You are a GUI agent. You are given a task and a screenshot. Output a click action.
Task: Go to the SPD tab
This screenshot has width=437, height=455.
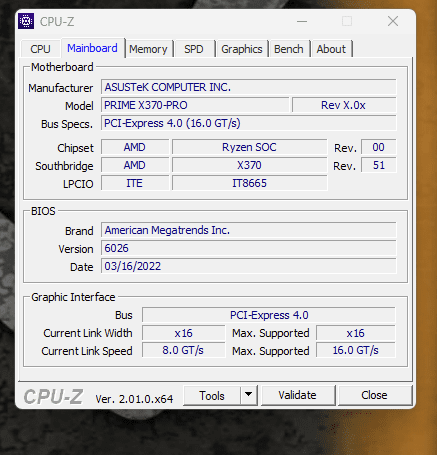194,49
